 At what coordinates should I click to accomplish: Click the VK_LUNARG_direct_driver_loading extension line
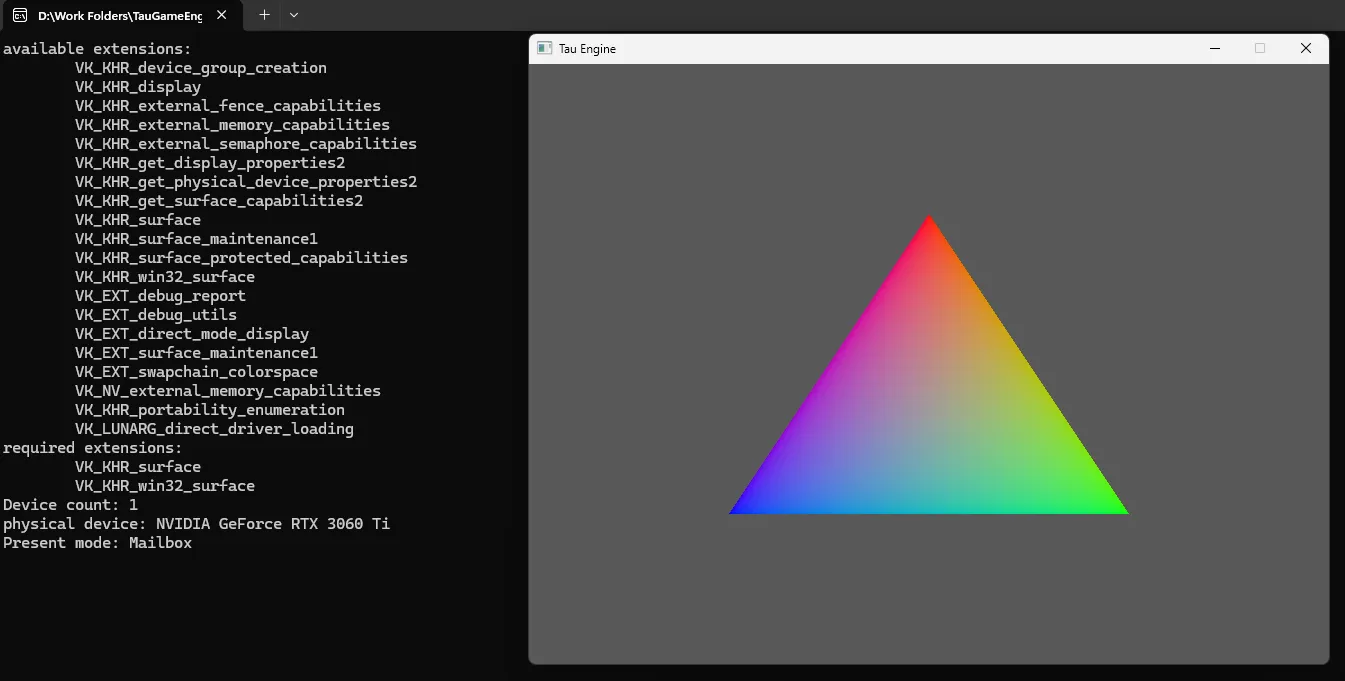pyautogui.click(x=214, y=428)
